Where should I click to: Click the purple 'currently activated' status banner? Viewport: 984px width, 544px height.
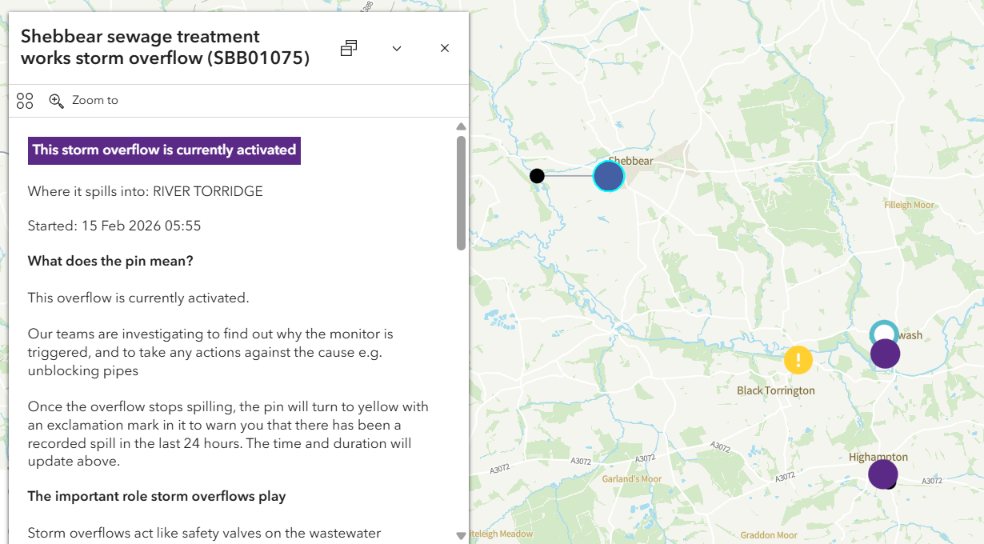tap(164, 150)
